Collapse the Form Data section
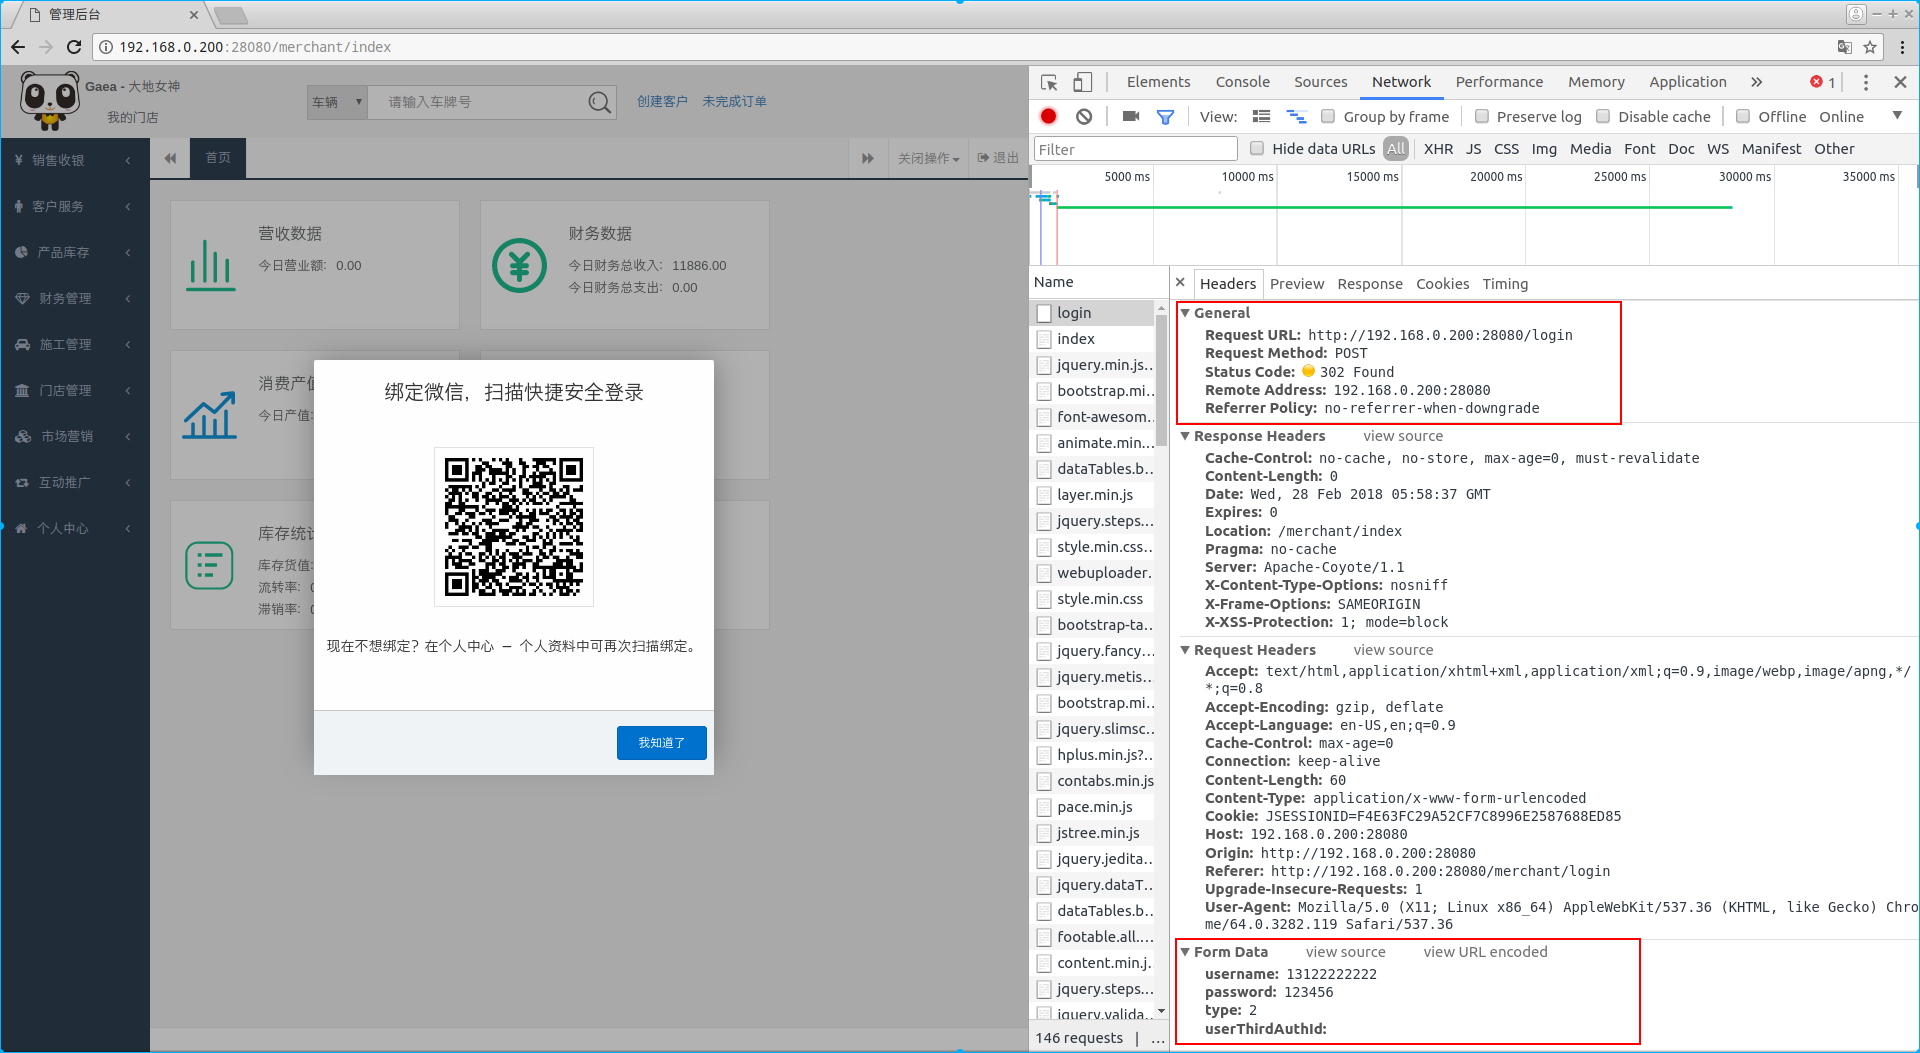This screenshot has height=1053, width=1920. click(x=1186, y=952)
